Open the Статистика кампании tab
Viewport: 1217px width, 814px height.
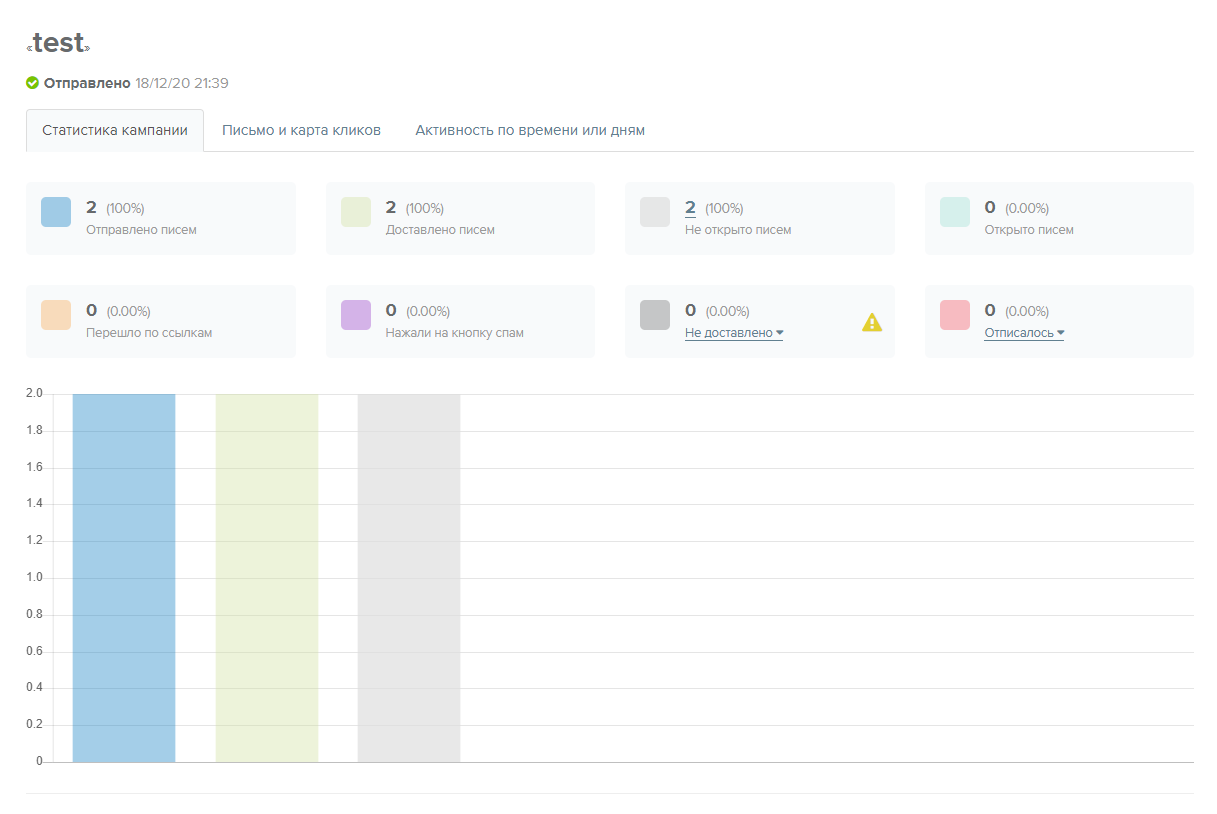(115, 131)
